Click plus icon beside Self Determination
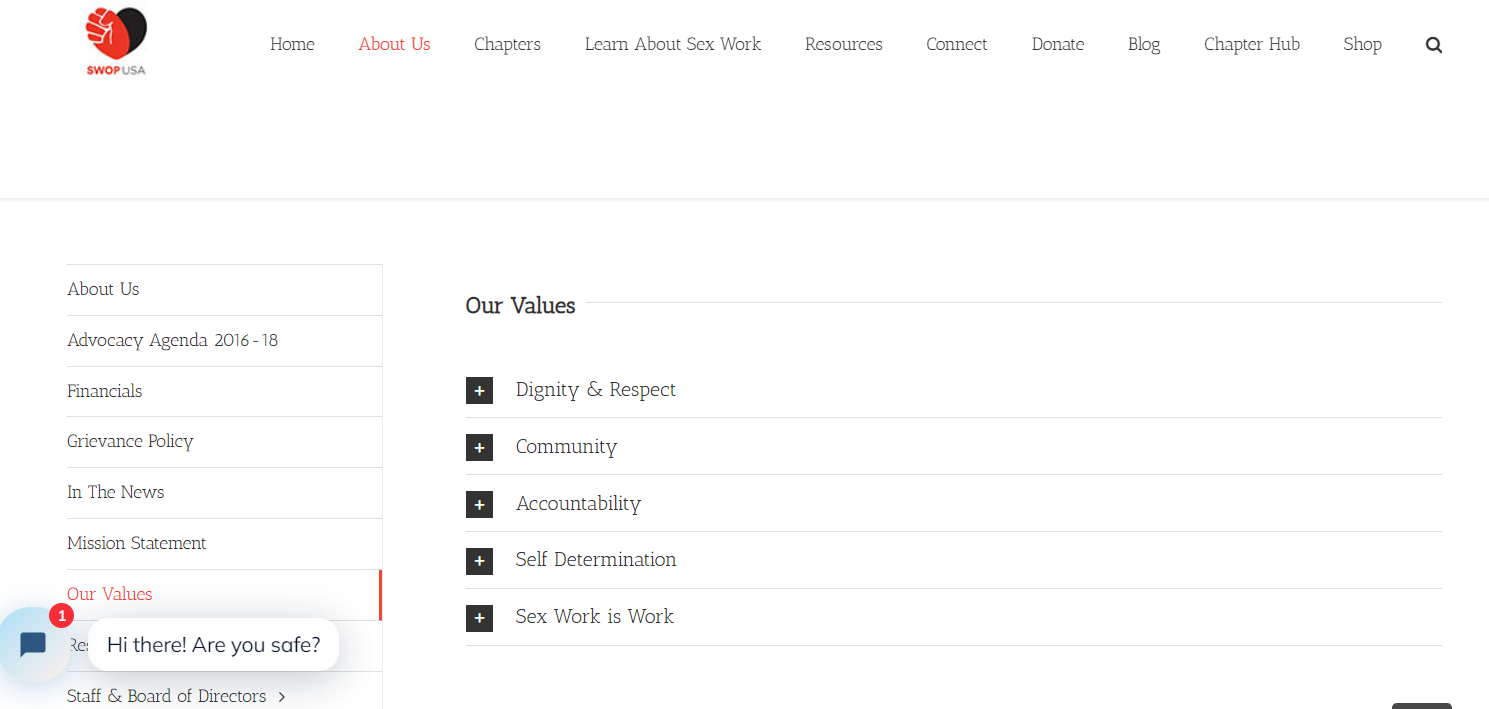The image size is (1489, 709). (x=479, y=561)
